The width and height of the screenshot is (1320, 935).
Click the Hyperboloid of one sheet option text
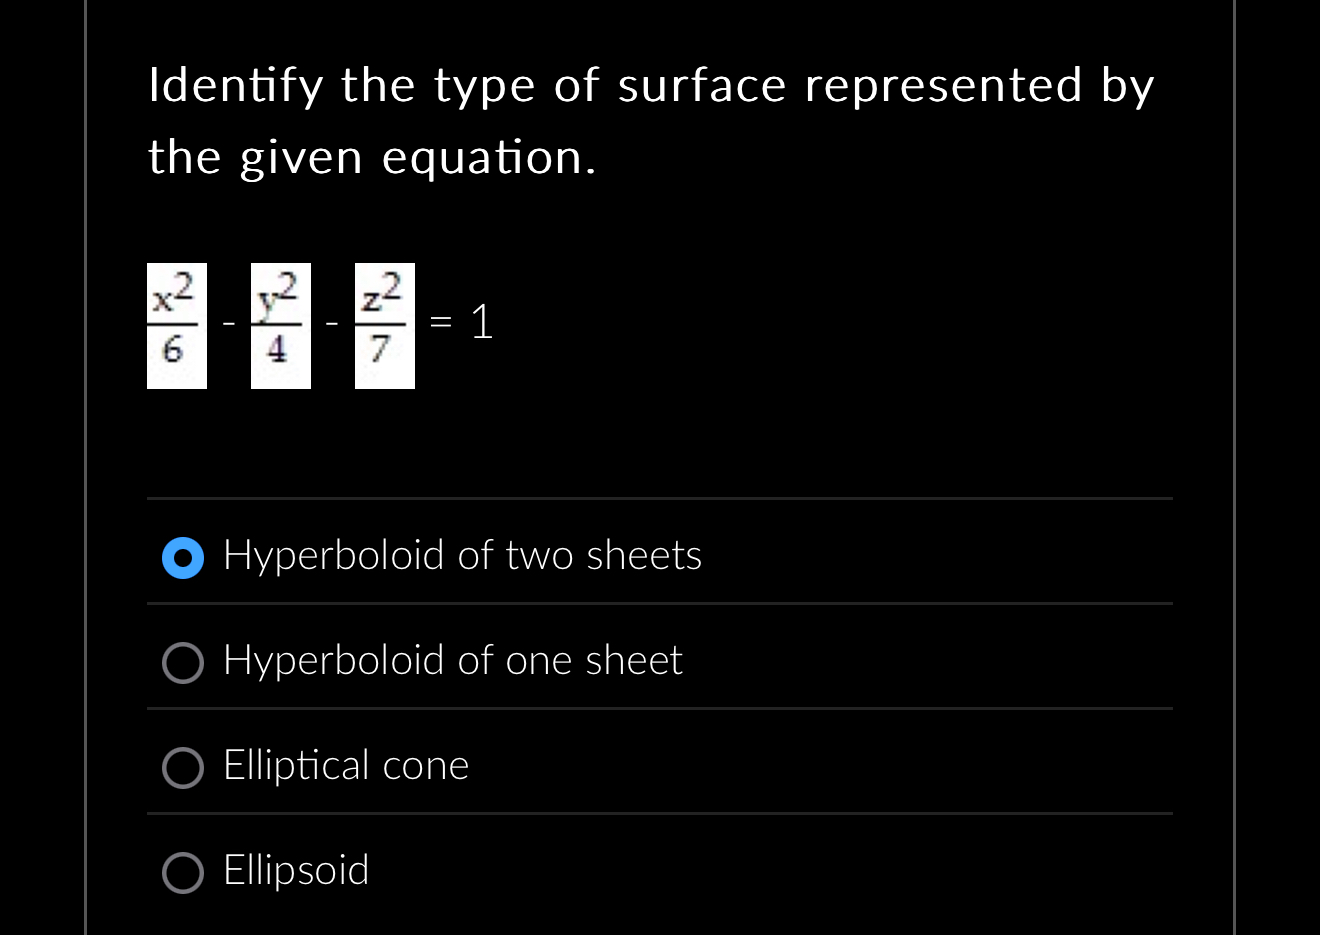tap(452, 662)
